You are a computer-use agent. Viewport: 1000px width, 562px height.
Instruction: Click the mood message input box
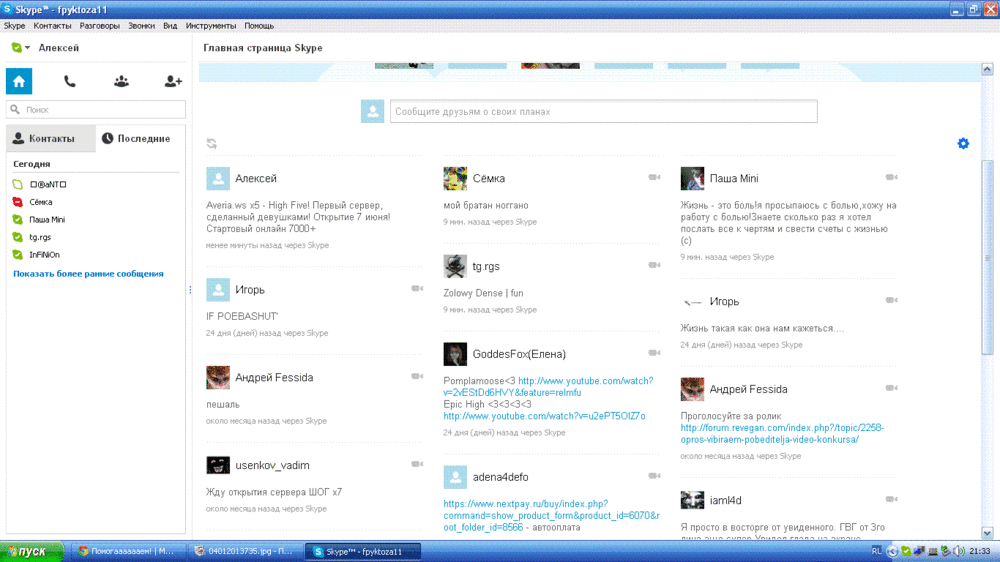[x=603, y=112]
